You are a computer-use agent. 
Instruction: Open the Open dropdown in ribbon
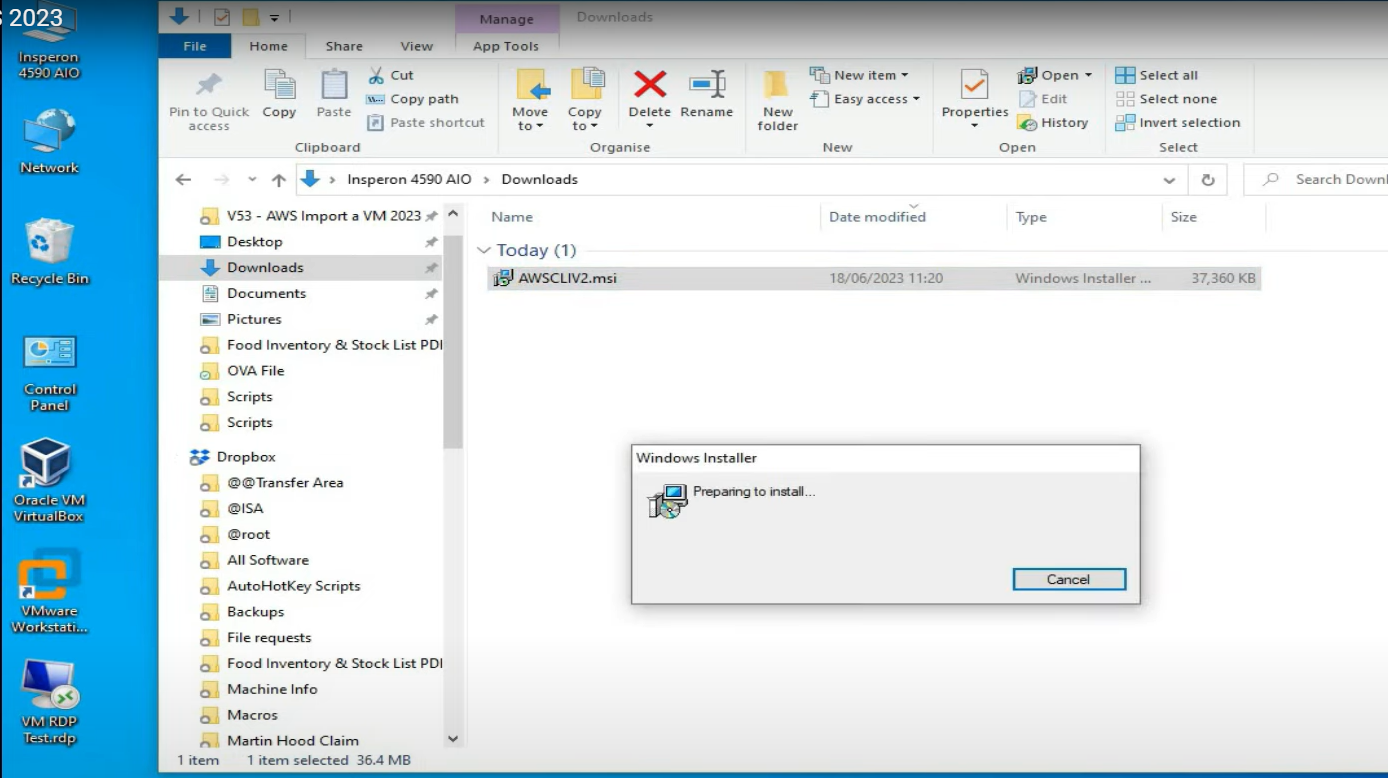tap(1055, 75)
